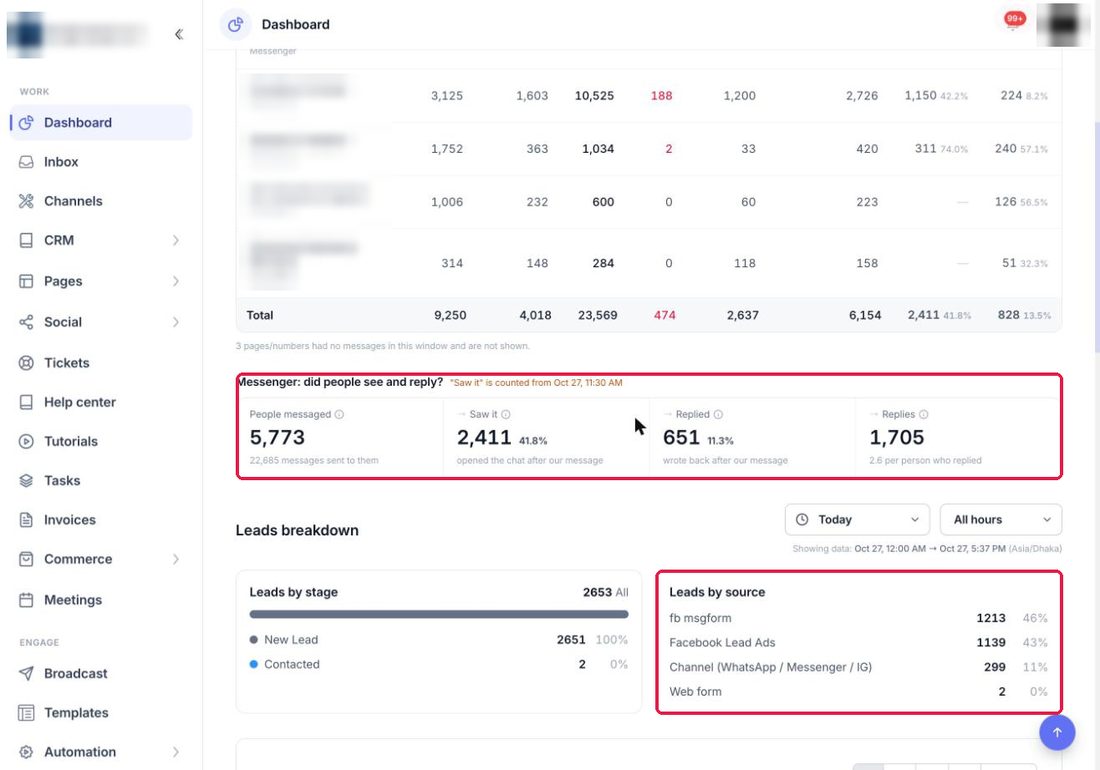Click the Broadcast paper-plane icon

pyautogui.click(x=26, y=673)
